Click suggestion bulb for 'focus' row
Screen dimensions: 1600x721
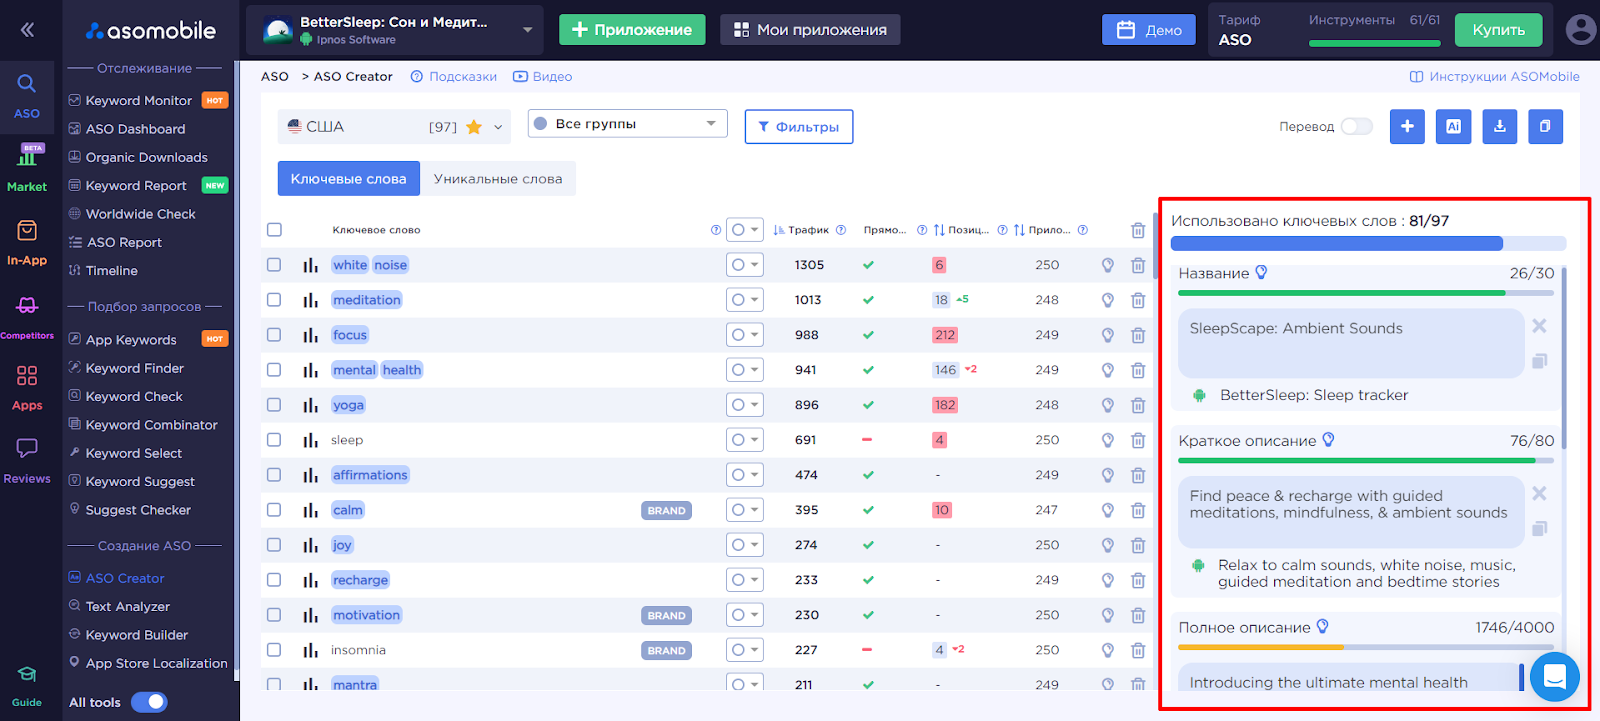click(x=1108, y=335)
